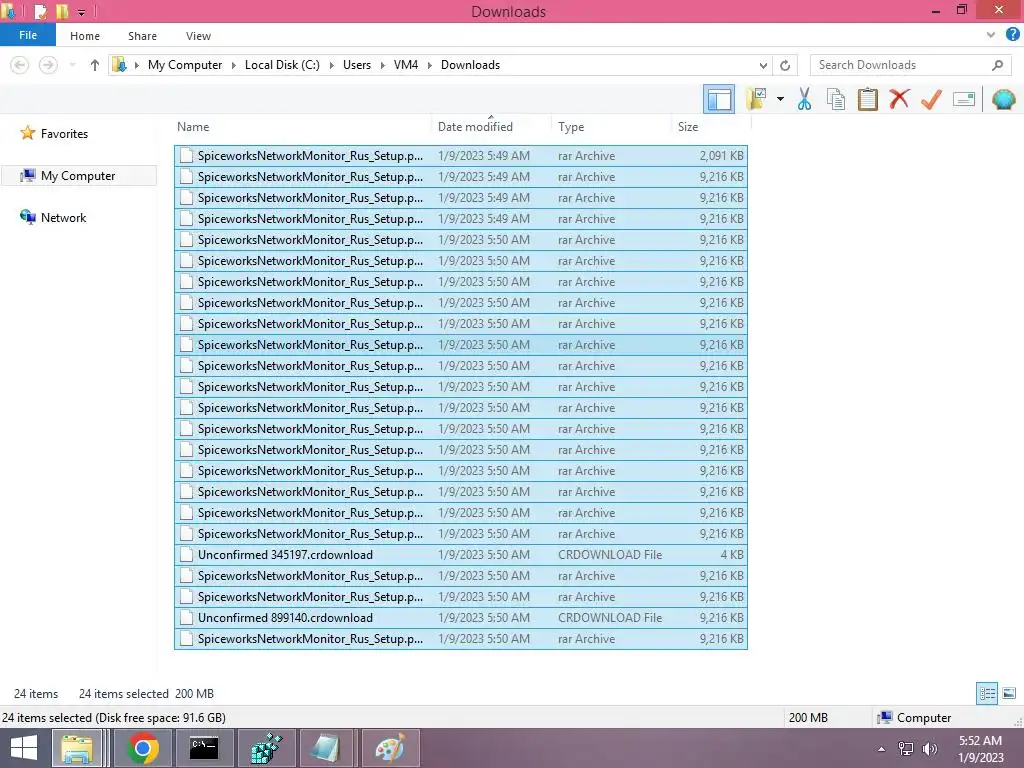This screenshot has height=768, width=1024.
Task: Select Unconfirmed 899140.crdownload file
Action: 461,617
